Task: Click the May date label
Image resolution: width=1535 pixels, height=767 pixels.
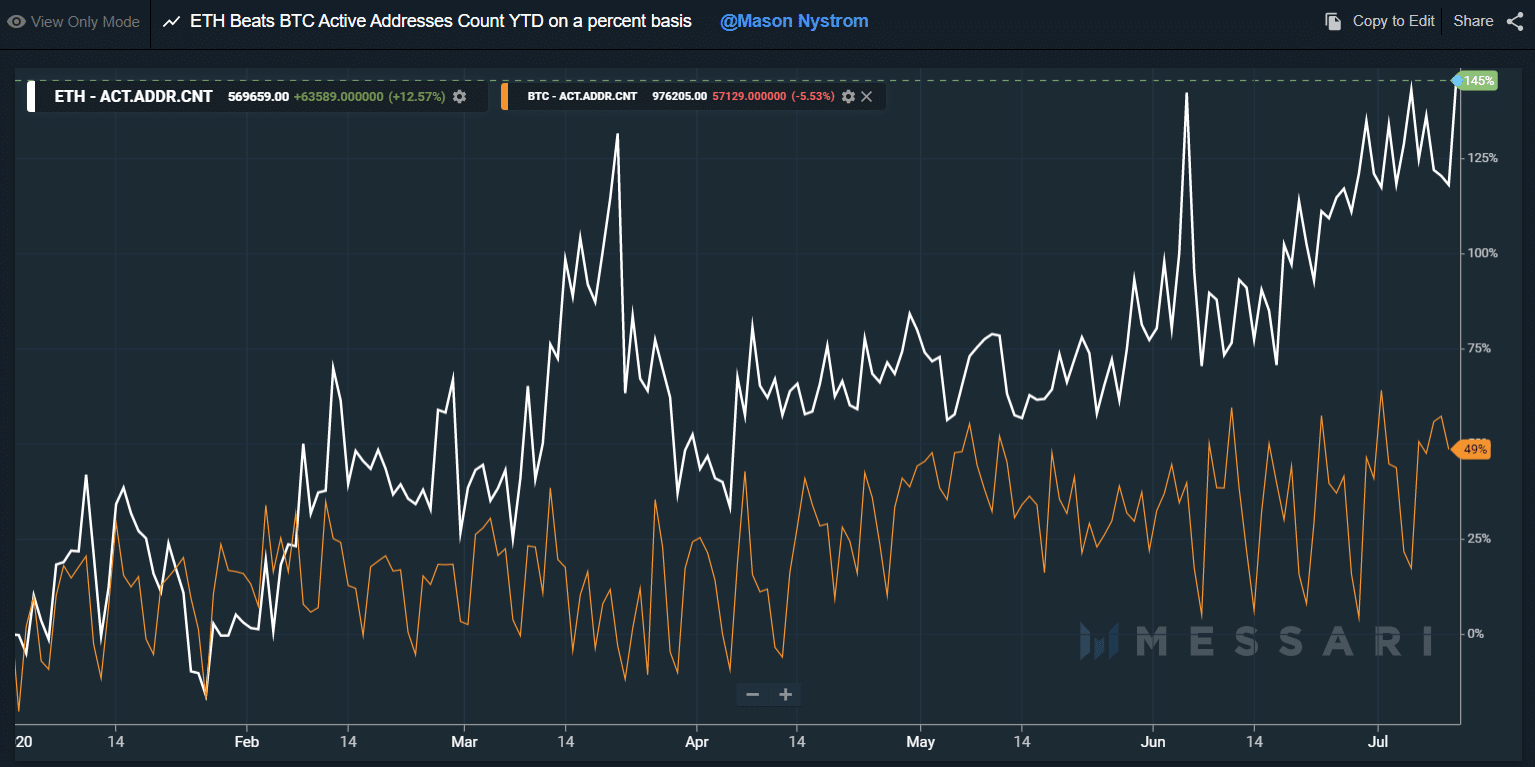Action: [x=920, y=742]
